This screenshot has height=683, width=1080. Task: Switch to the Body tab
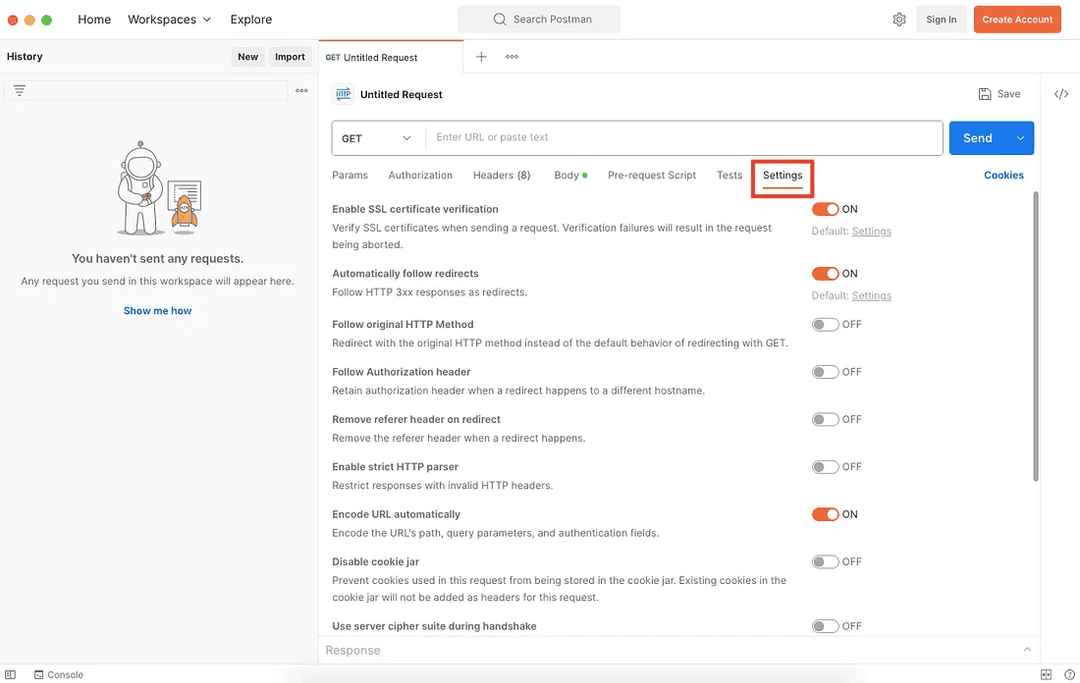[570, 176]
